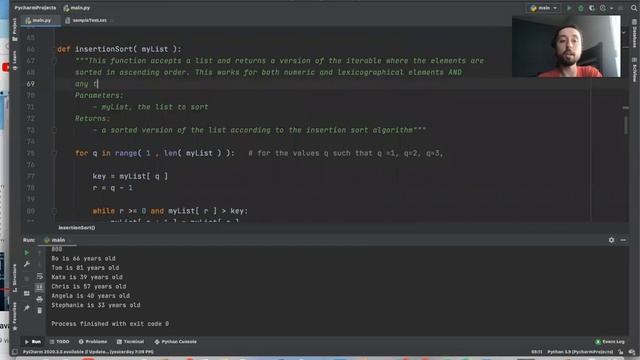Click main.py breadcrumb in navigation bar
The height and width of the screenshot is (360, 640).
point(77,8)
